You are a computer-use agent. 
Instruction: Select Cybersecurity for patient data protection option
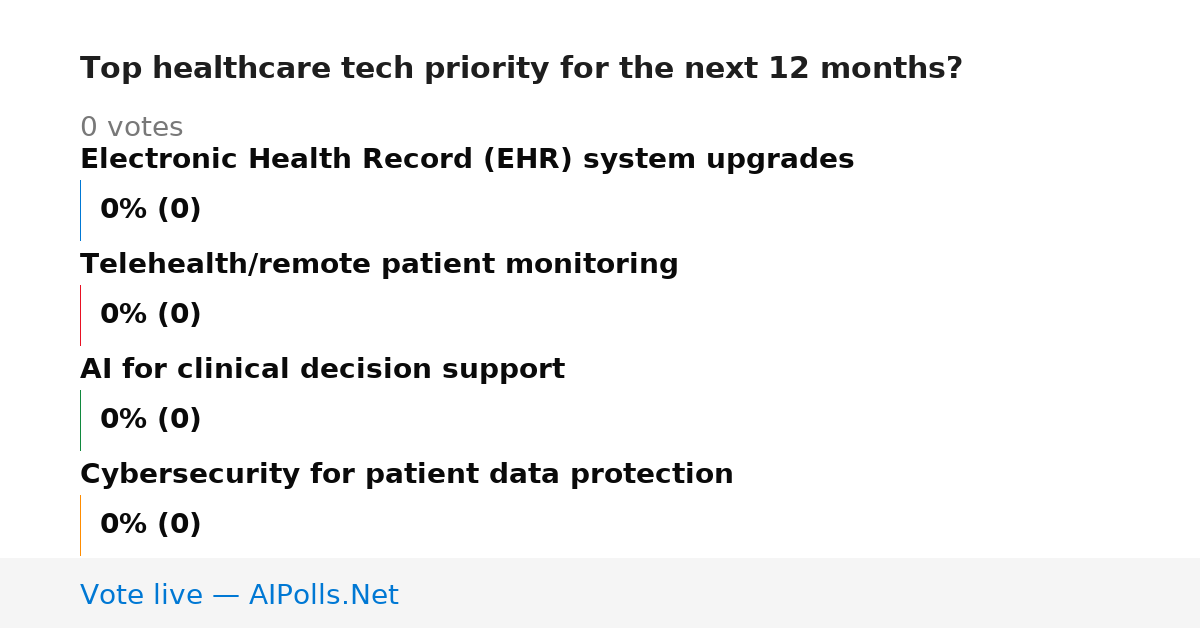tap(407, 475)
